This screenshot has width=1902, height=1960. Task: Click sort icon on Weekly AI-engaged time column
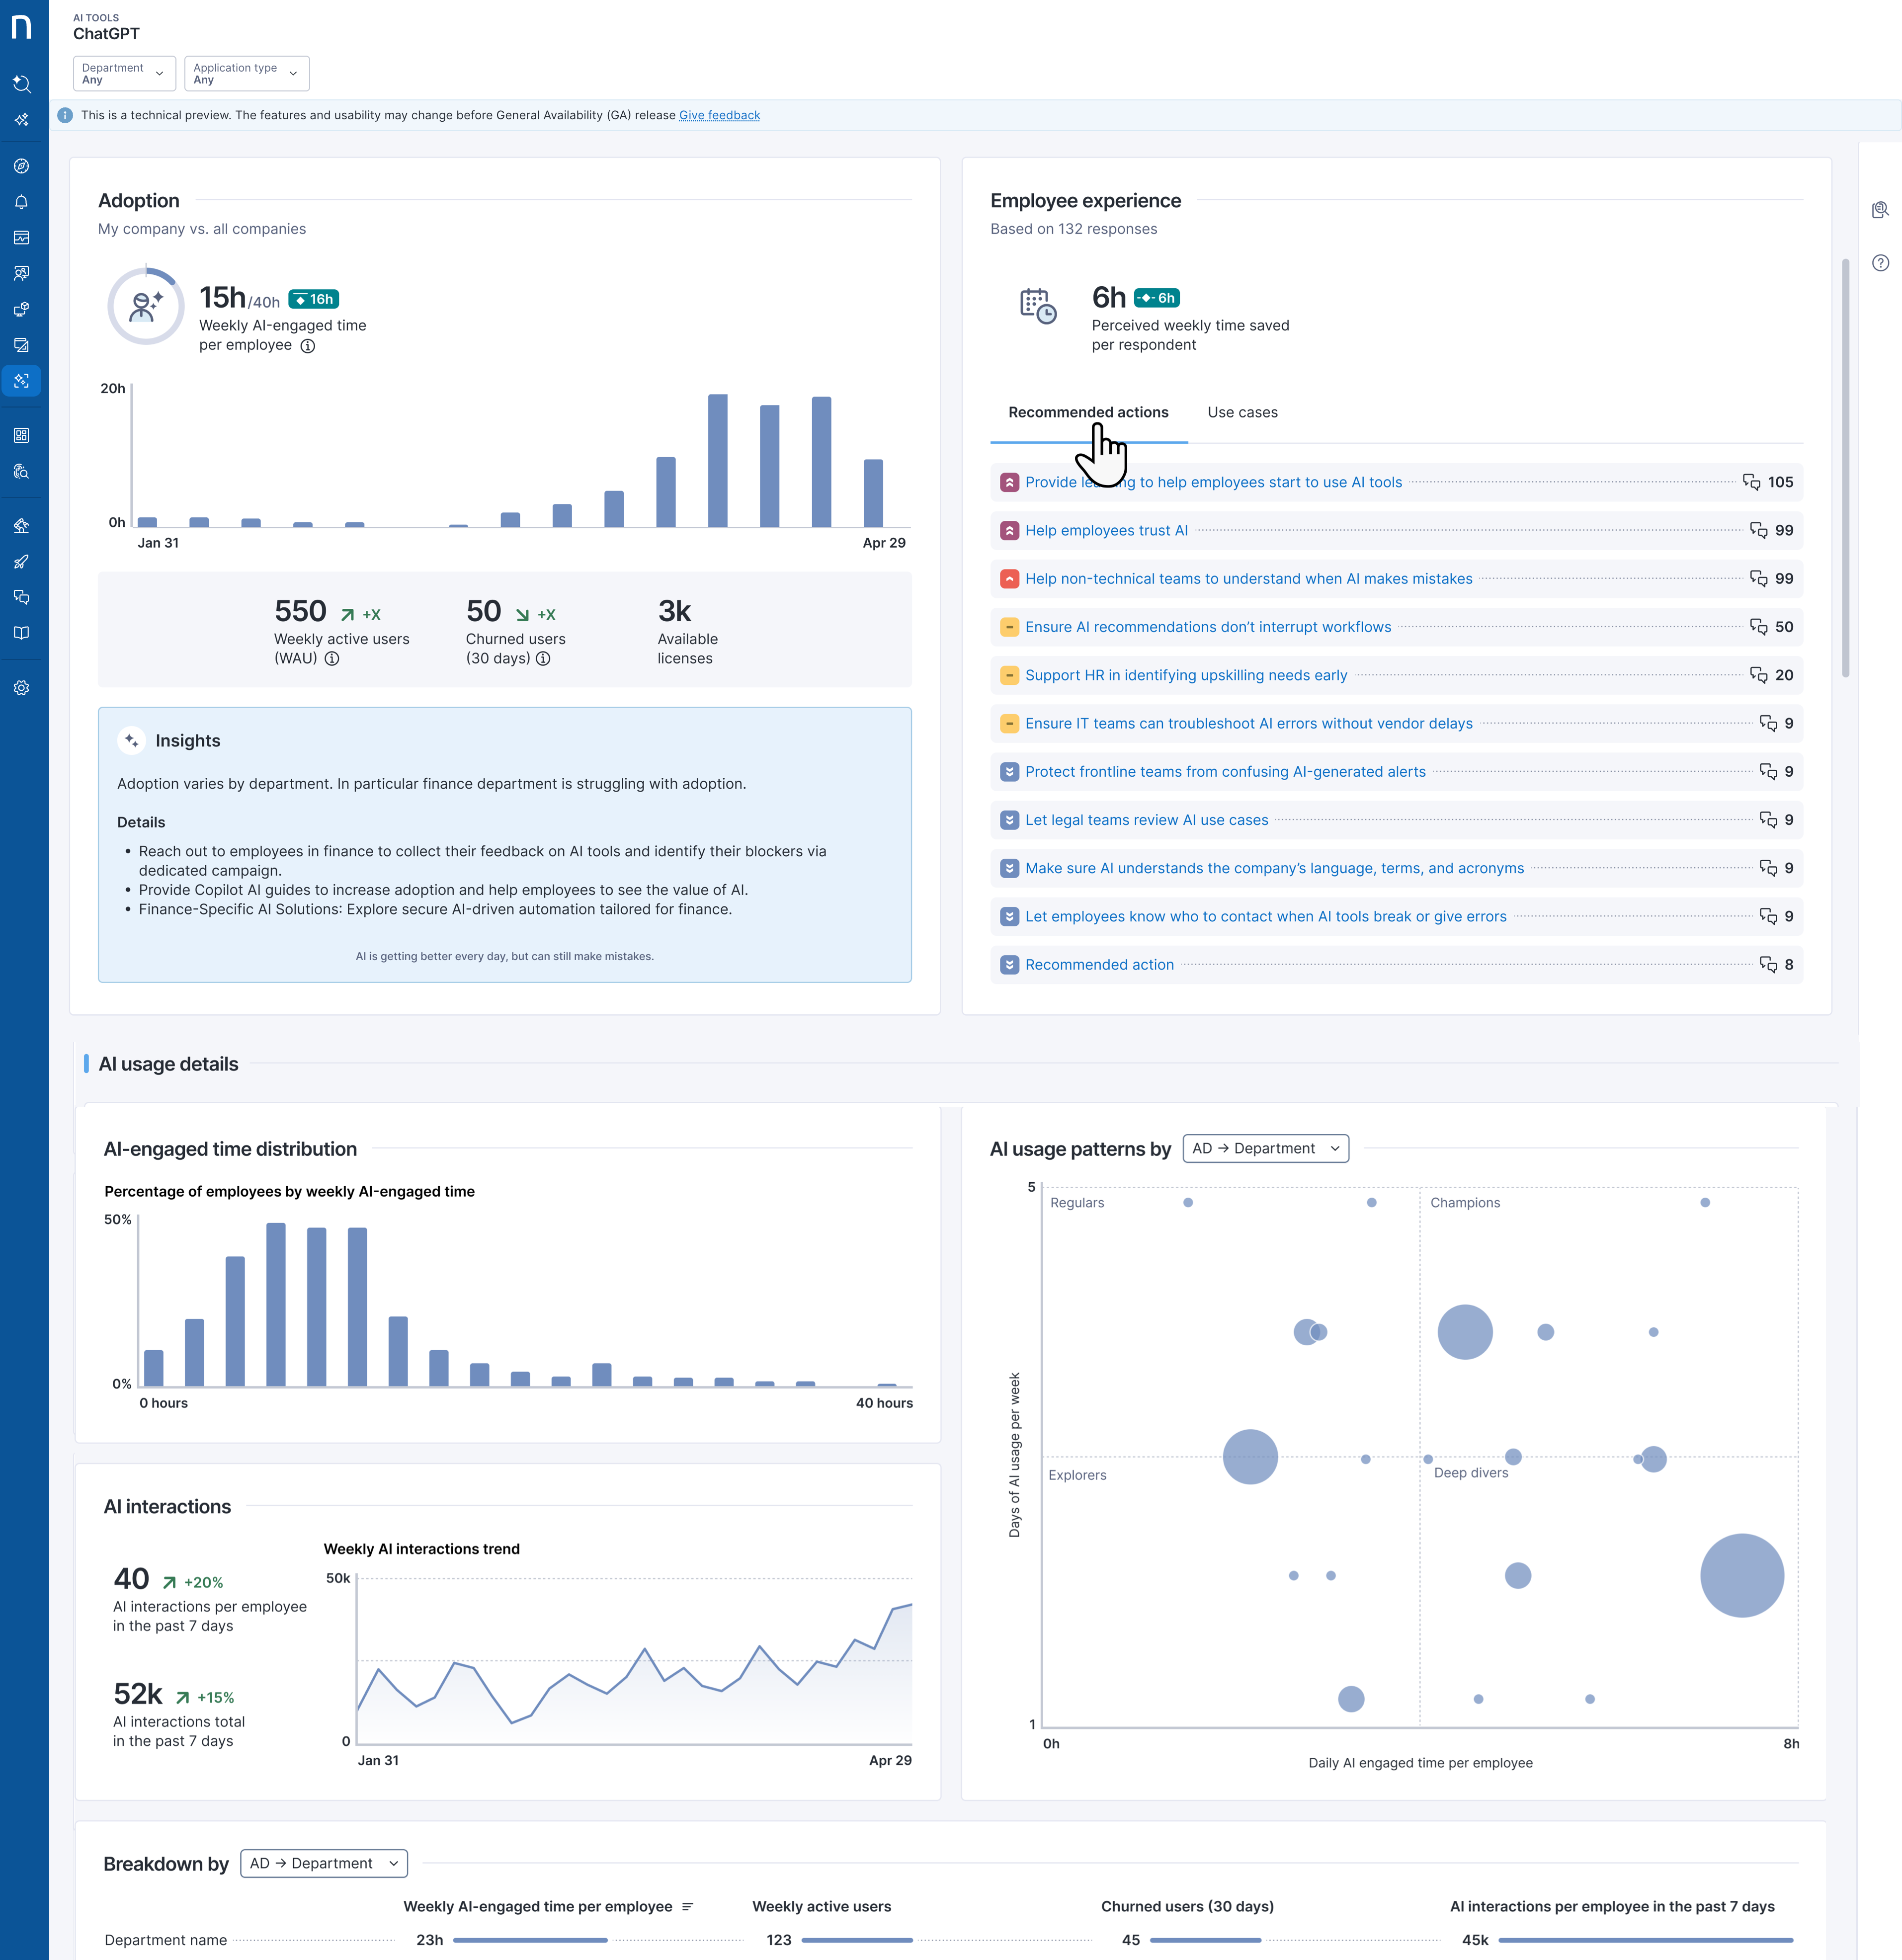[688, 1907]
